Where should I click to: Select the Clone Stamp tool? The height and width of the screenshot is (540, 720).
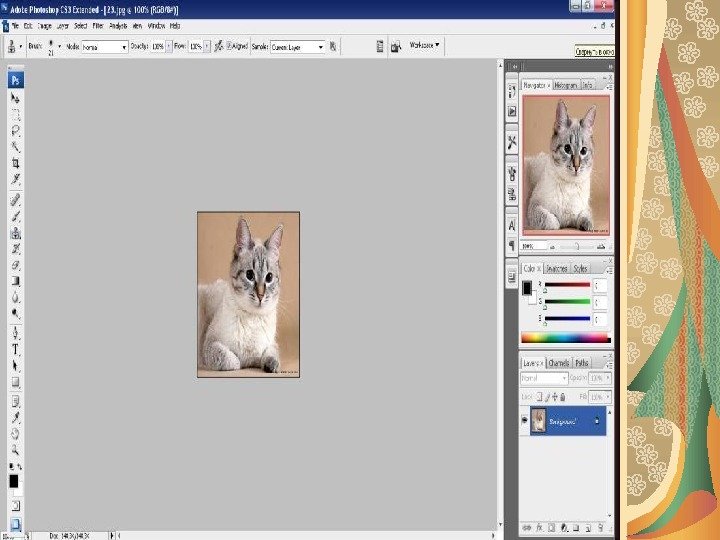pos(16,233)
